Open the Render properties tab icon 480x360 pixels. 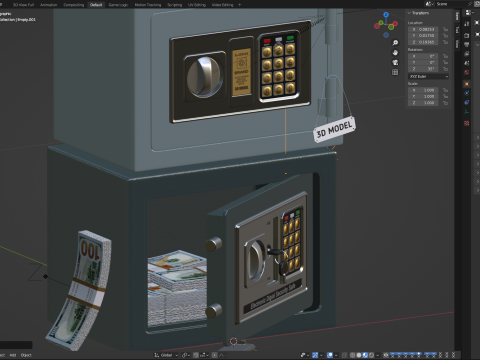click(x=467, y=35)
